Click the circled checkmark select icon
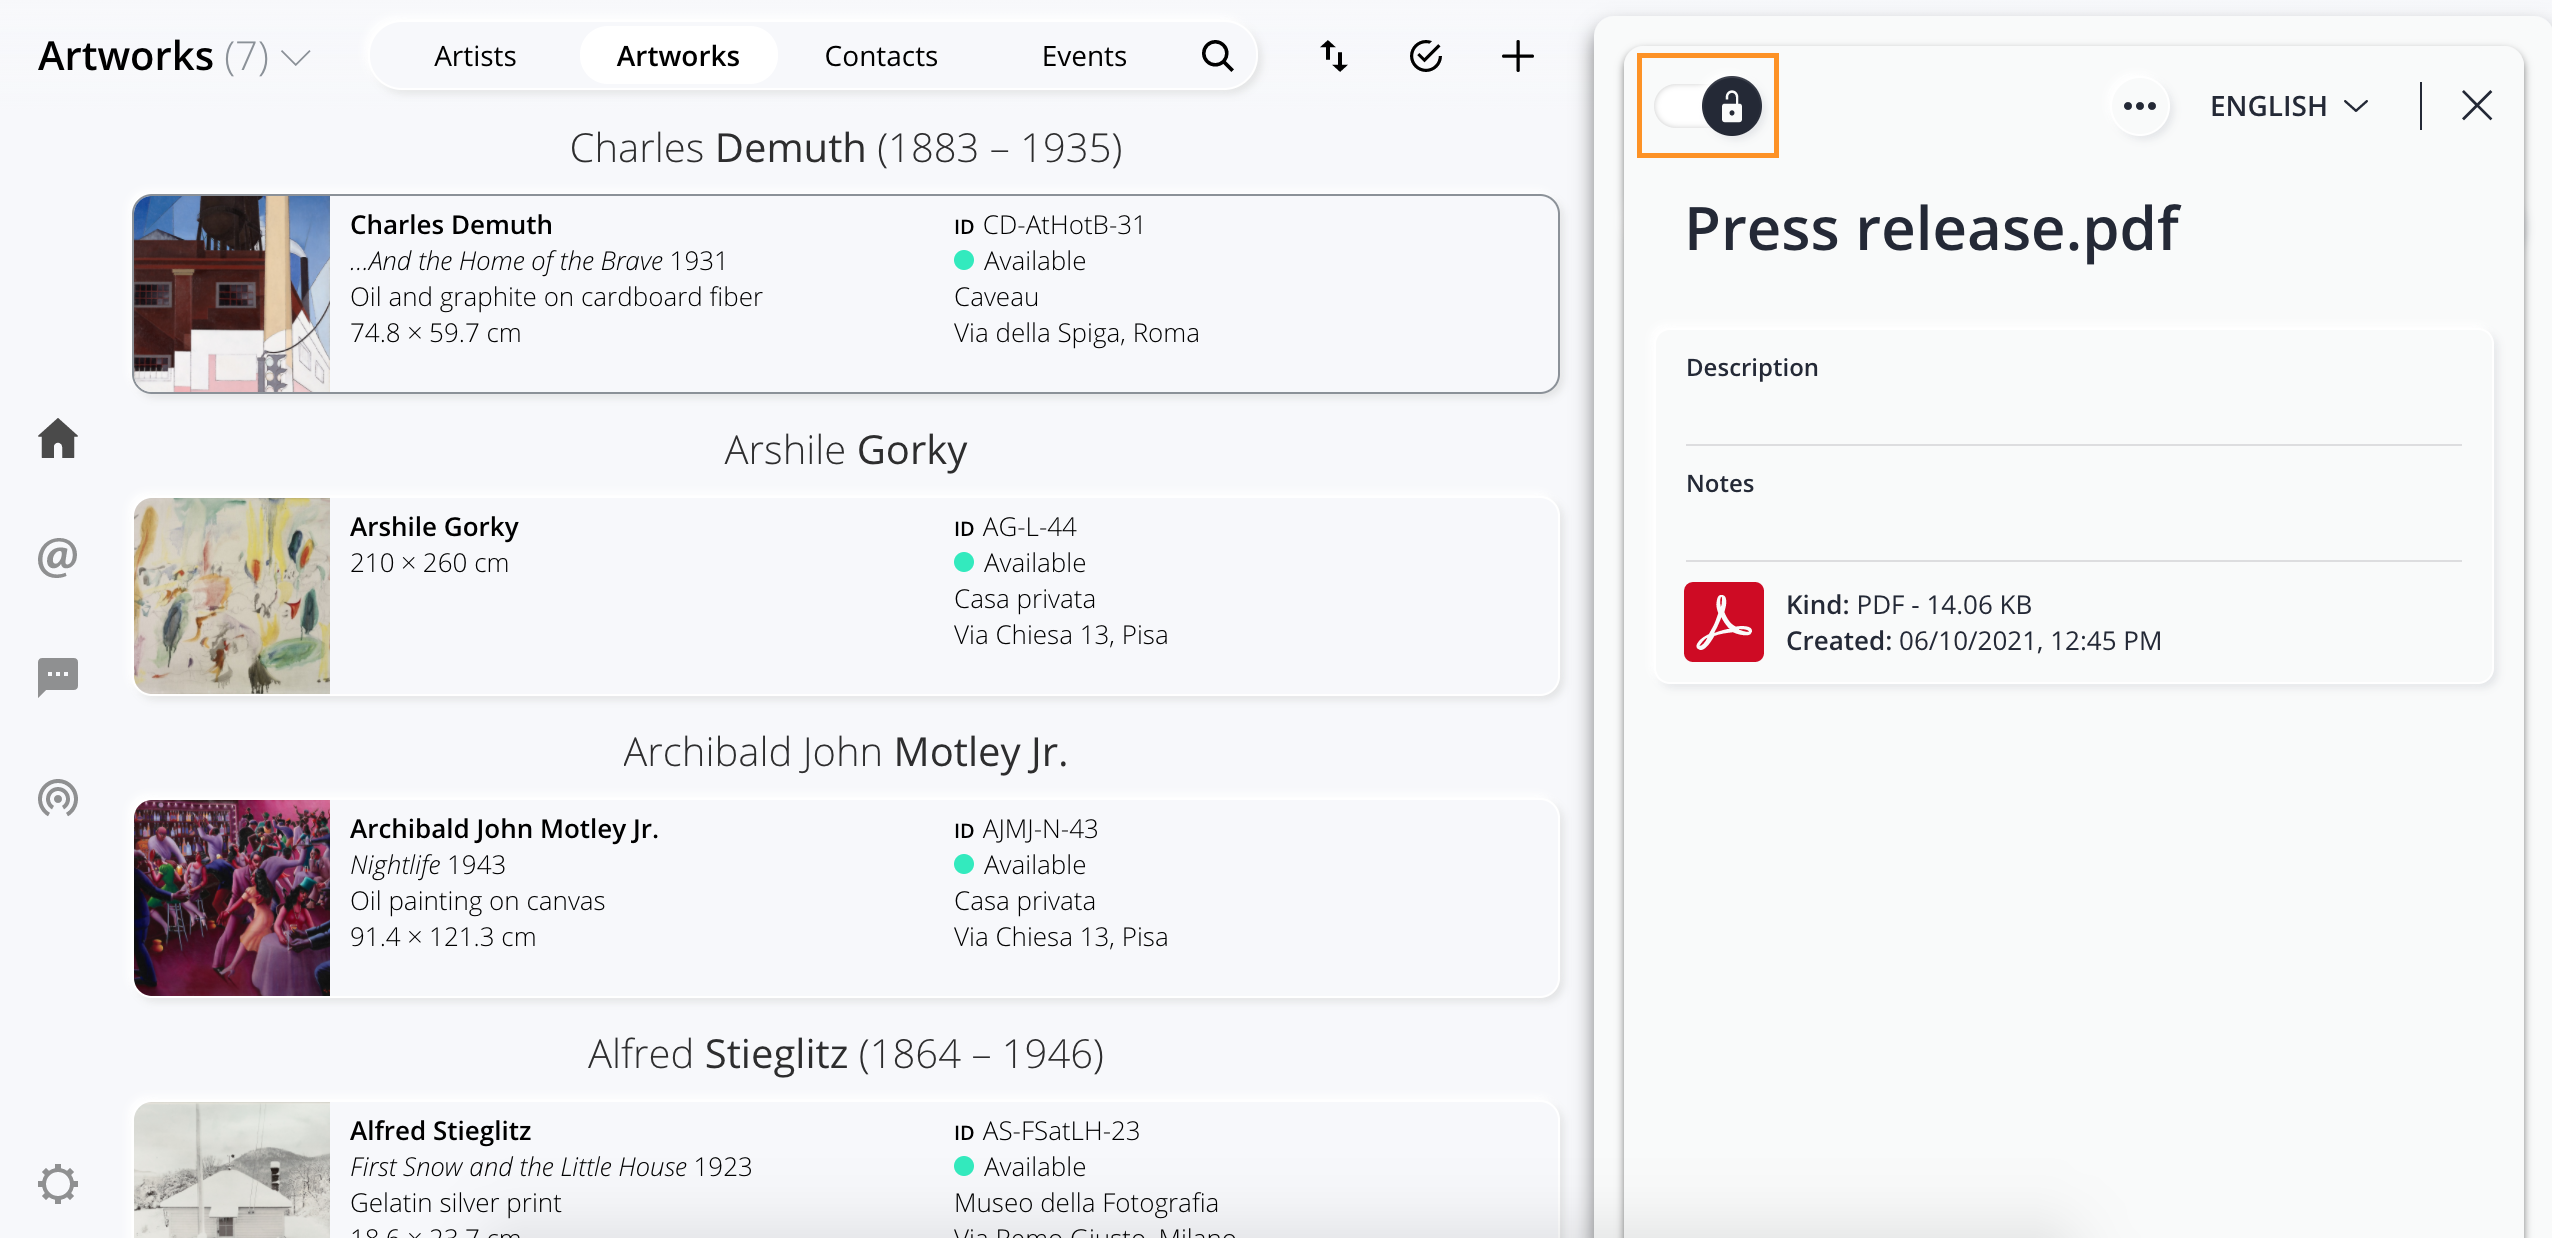This screenshot has width=2552, height=1238. pyautogui.click(x=1425, y=56)
